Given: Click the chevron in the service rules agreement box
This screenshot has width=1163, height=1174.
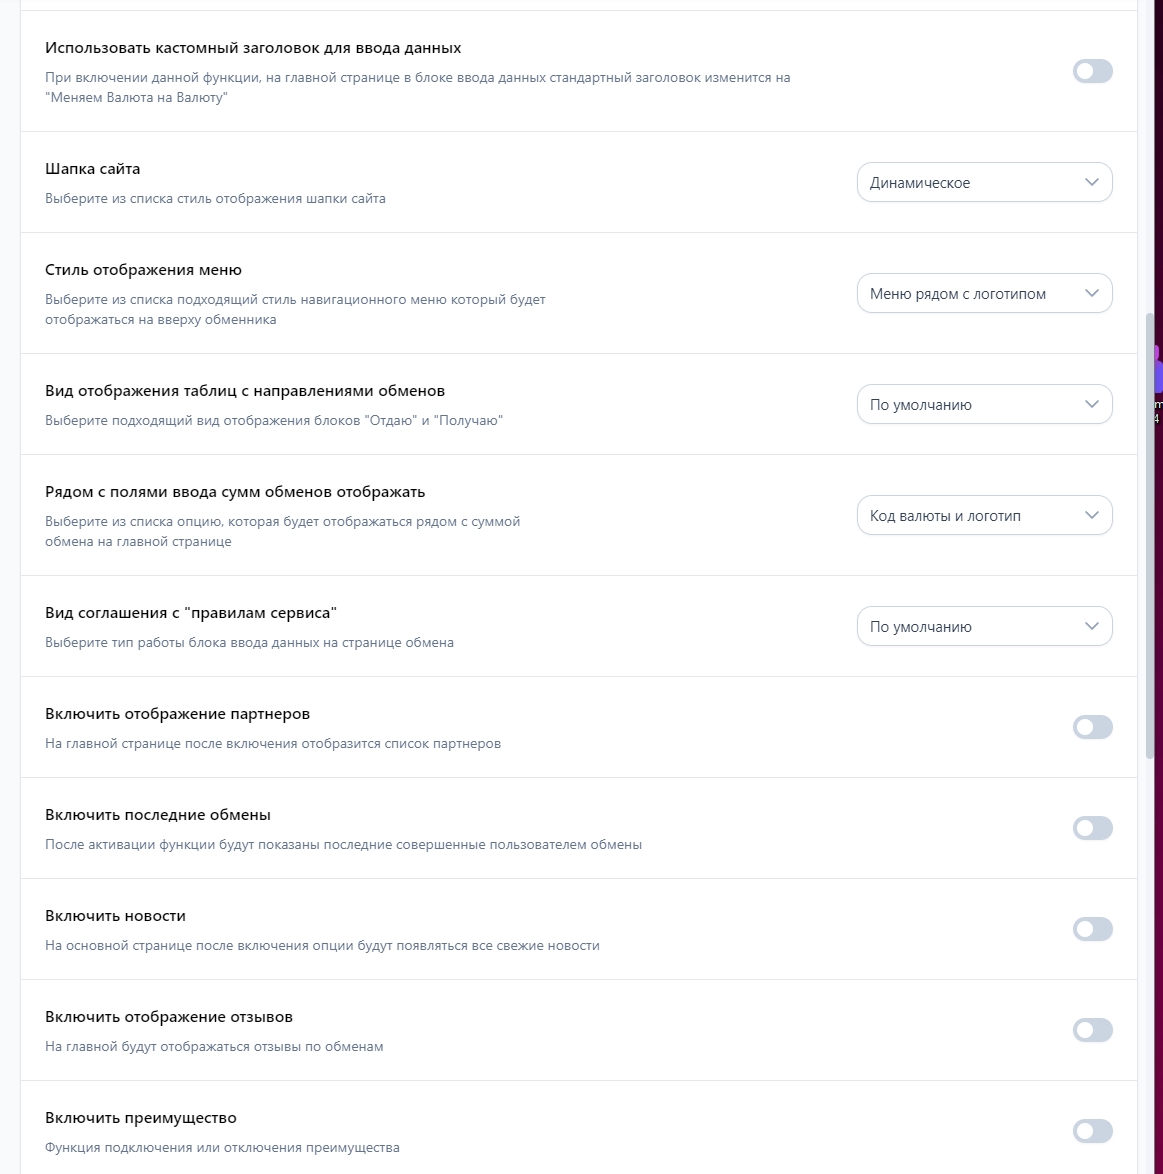Looking at the screenshot, I should pyautogui.click(x=1091, y=626).
